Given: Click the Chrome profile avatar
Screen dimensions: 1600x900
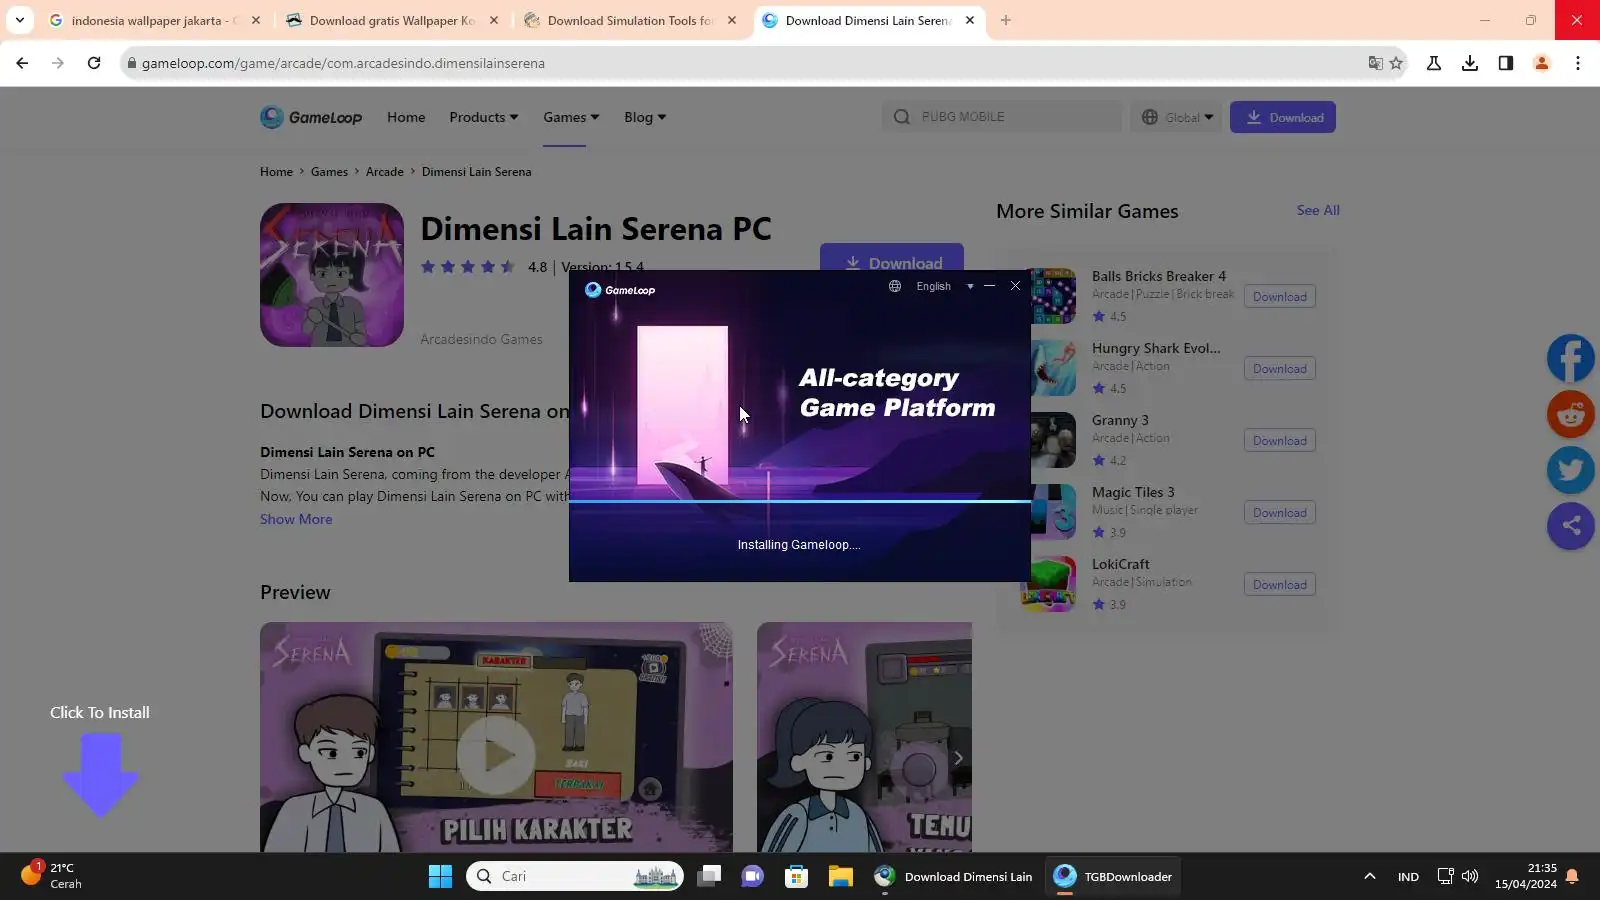Looking at the screenshot, I should (1542, 63).
